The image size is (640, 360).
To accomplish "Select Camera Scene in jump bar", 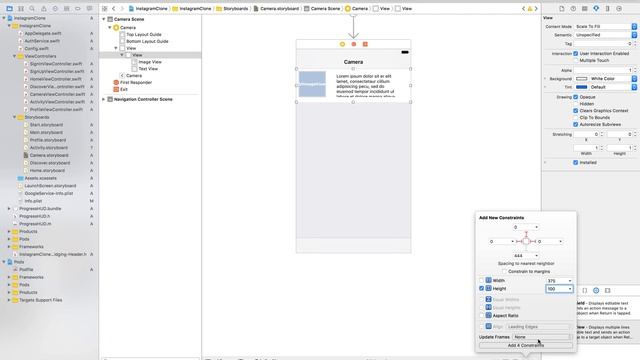I will point(322,8).
